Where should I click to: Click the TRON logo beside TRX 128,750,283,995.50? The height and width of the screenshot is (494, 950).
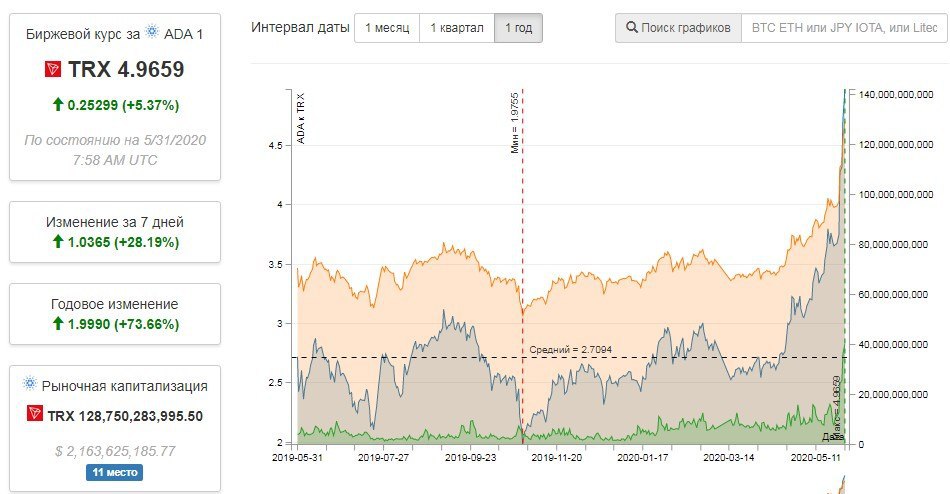click(35, 414)
